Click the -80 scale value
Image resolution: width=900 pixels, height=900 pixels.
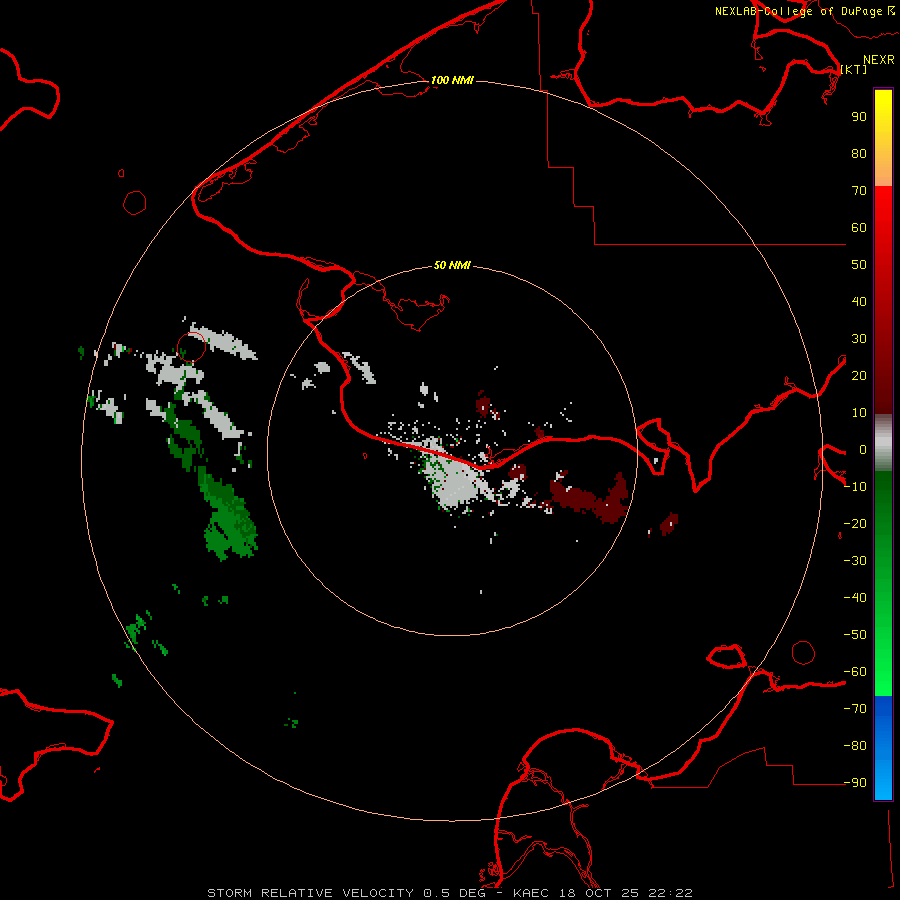click(855, 746)
